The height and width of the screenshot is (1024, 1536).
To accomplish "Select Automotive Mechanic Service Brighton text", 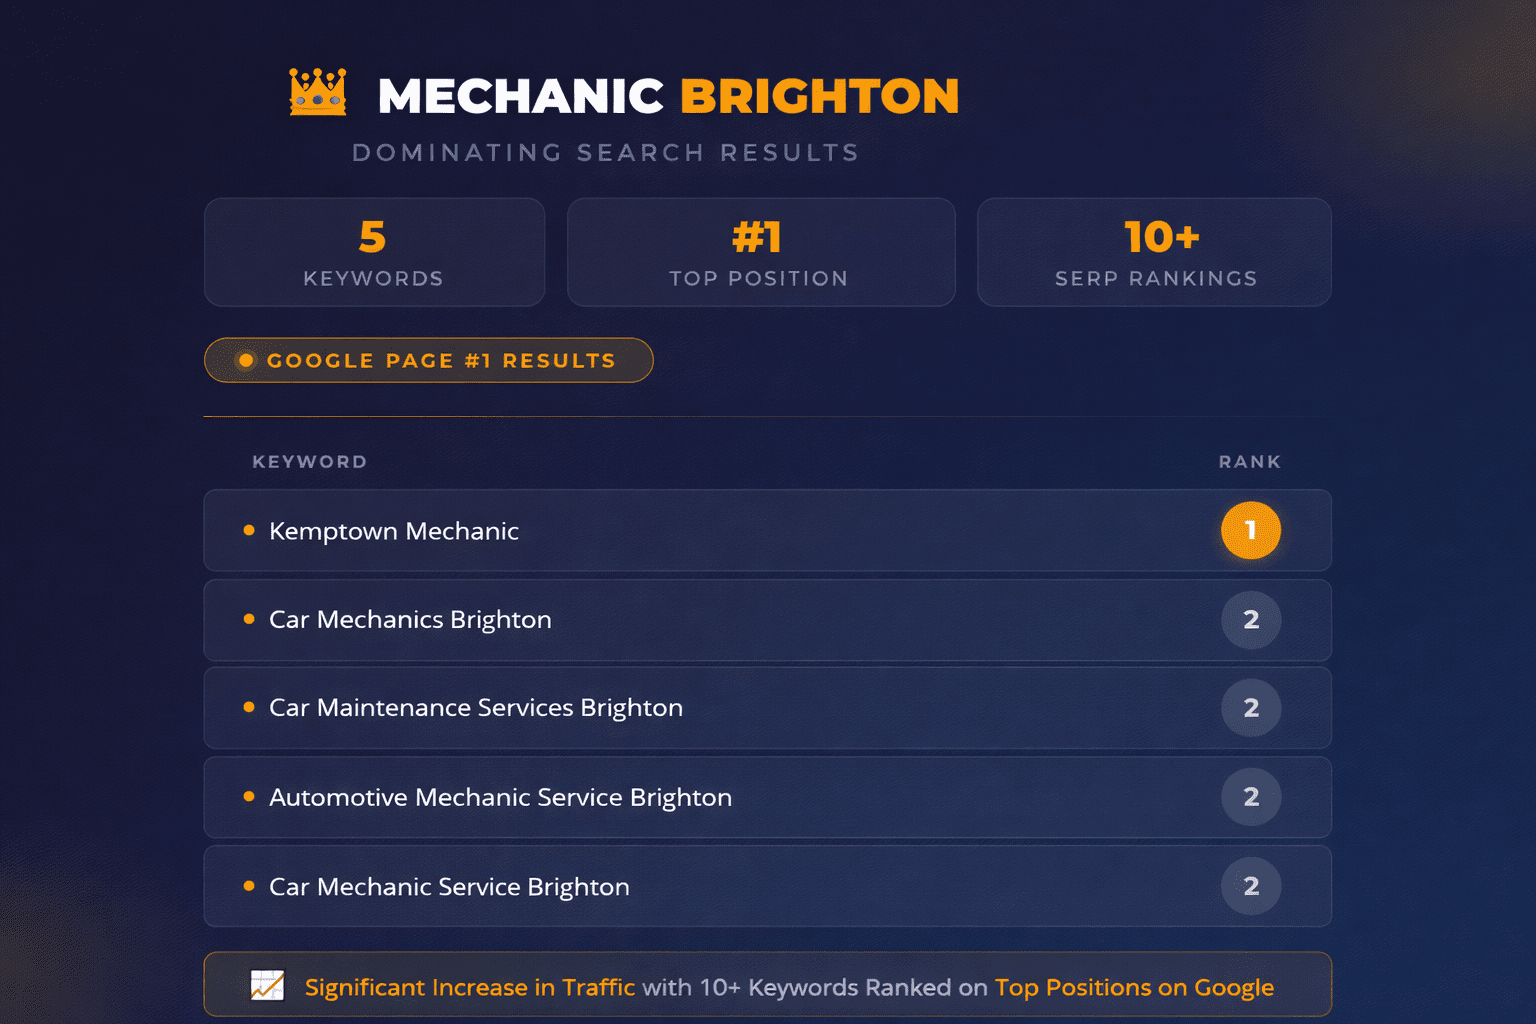I will point(500,797).
